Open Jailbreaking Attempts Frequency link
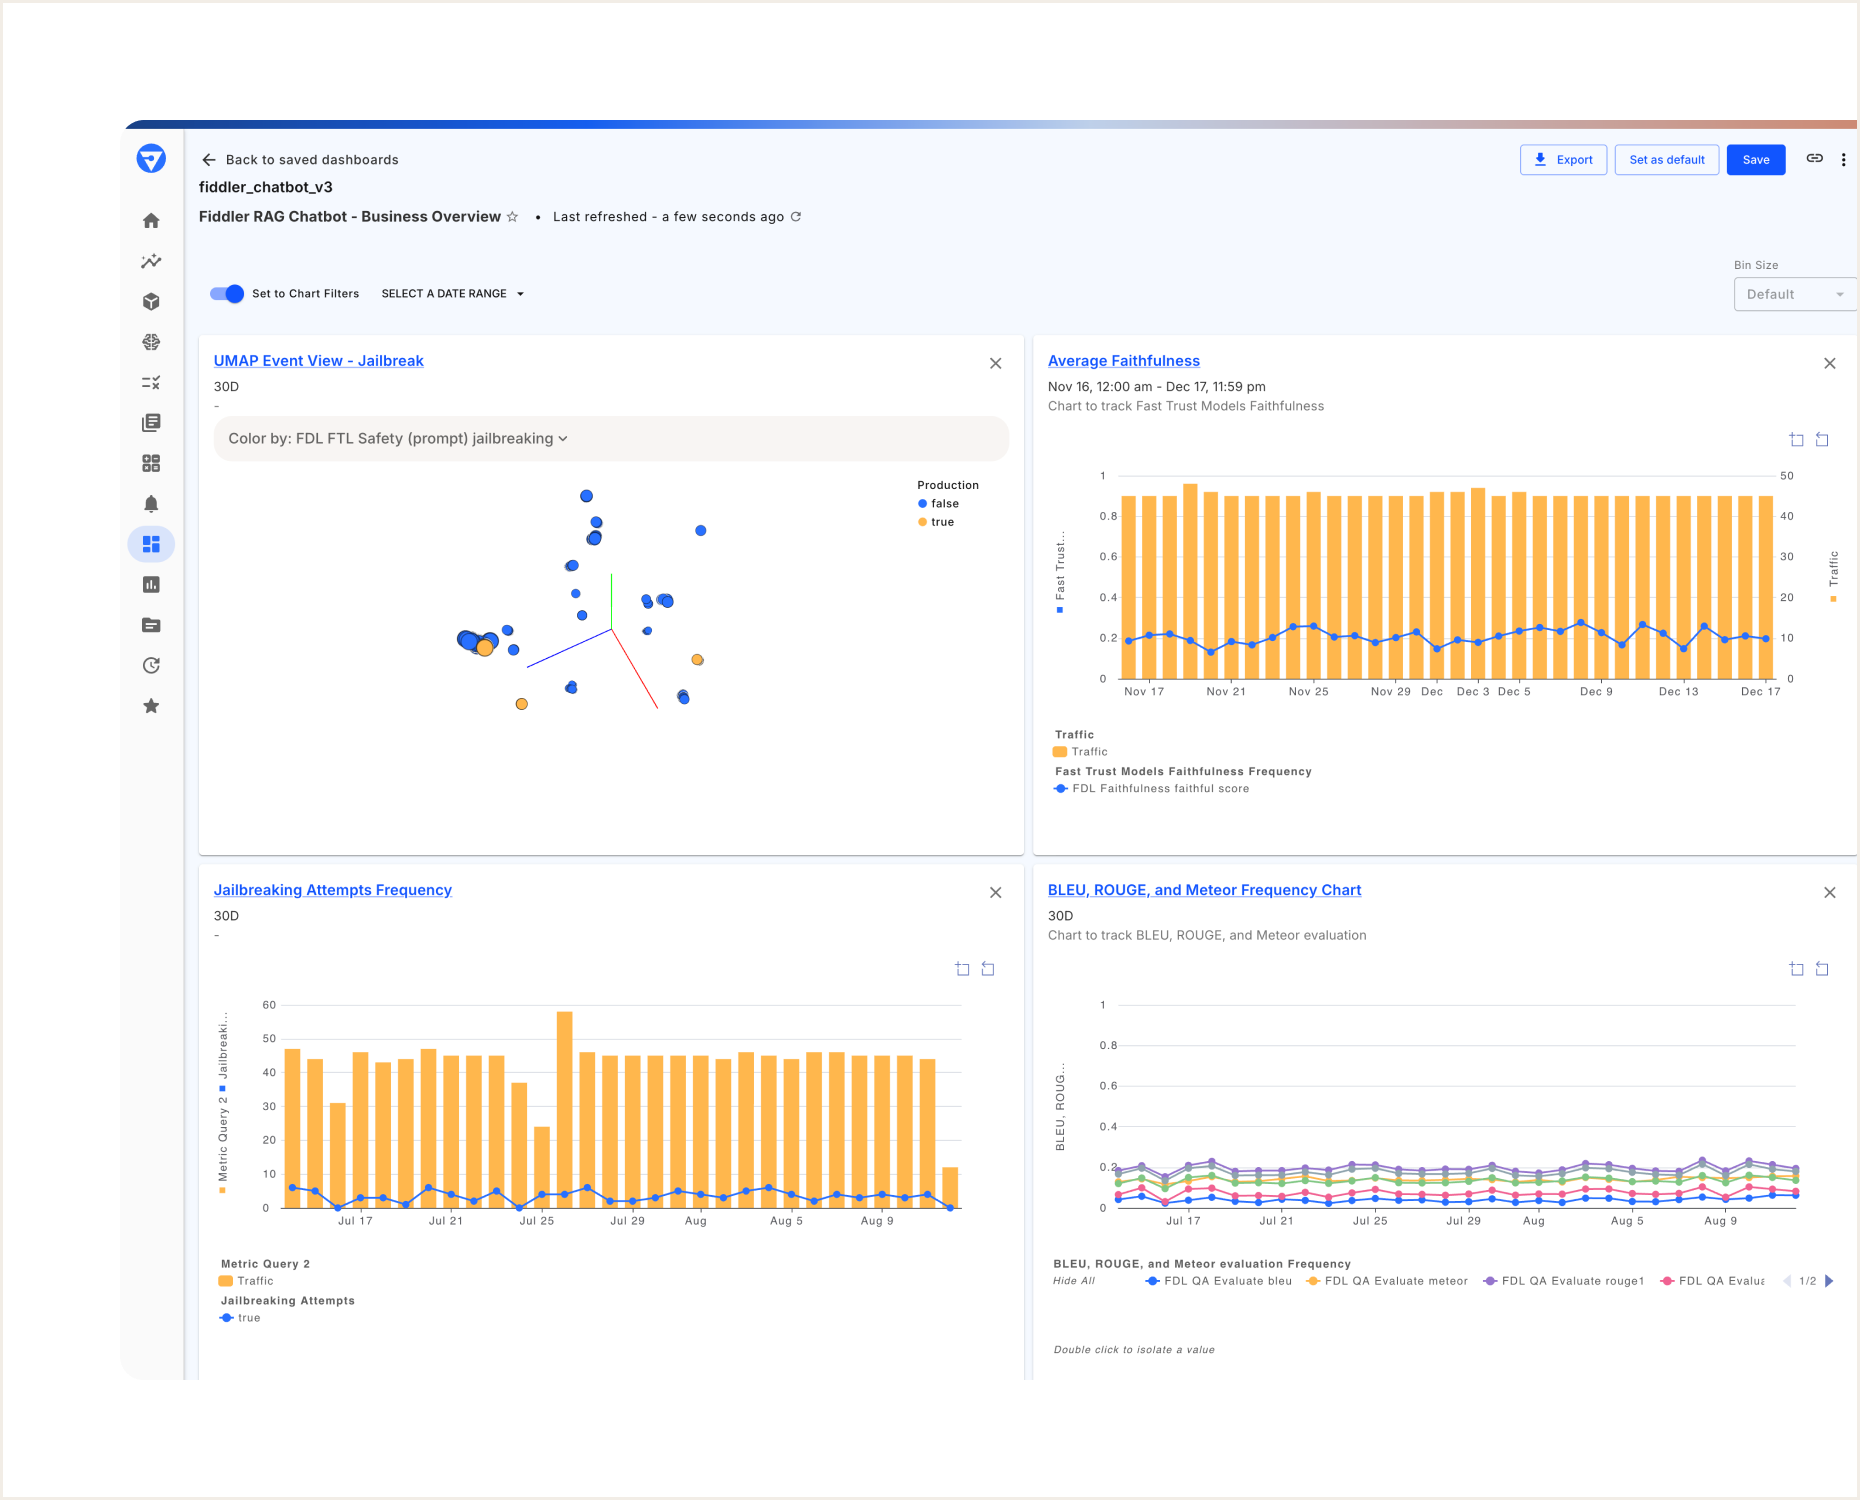 [333, 890]
